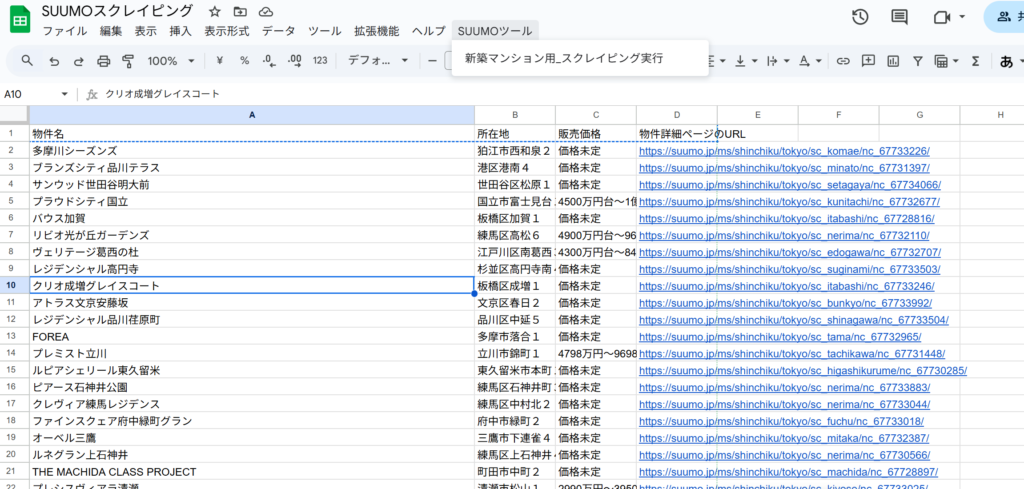Open the sc_higashikurume/nc_67730285 link
This screenshot has height=489, width=1024.
803,370
